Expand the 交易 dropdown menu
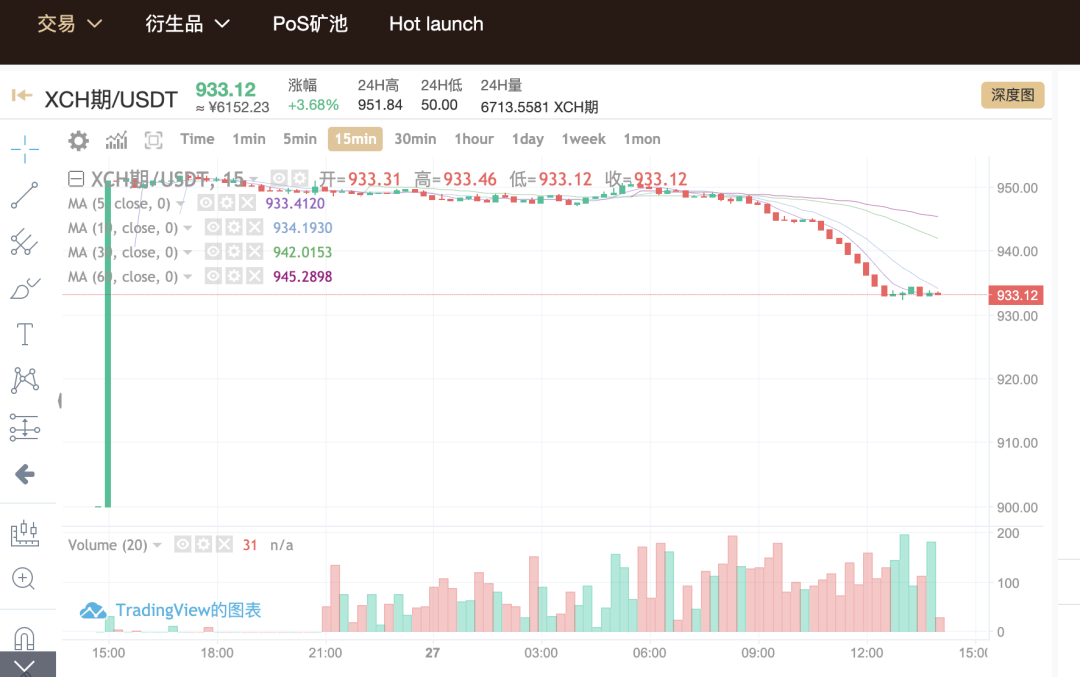Screen dimensions: 1080x677 (70, 24)
